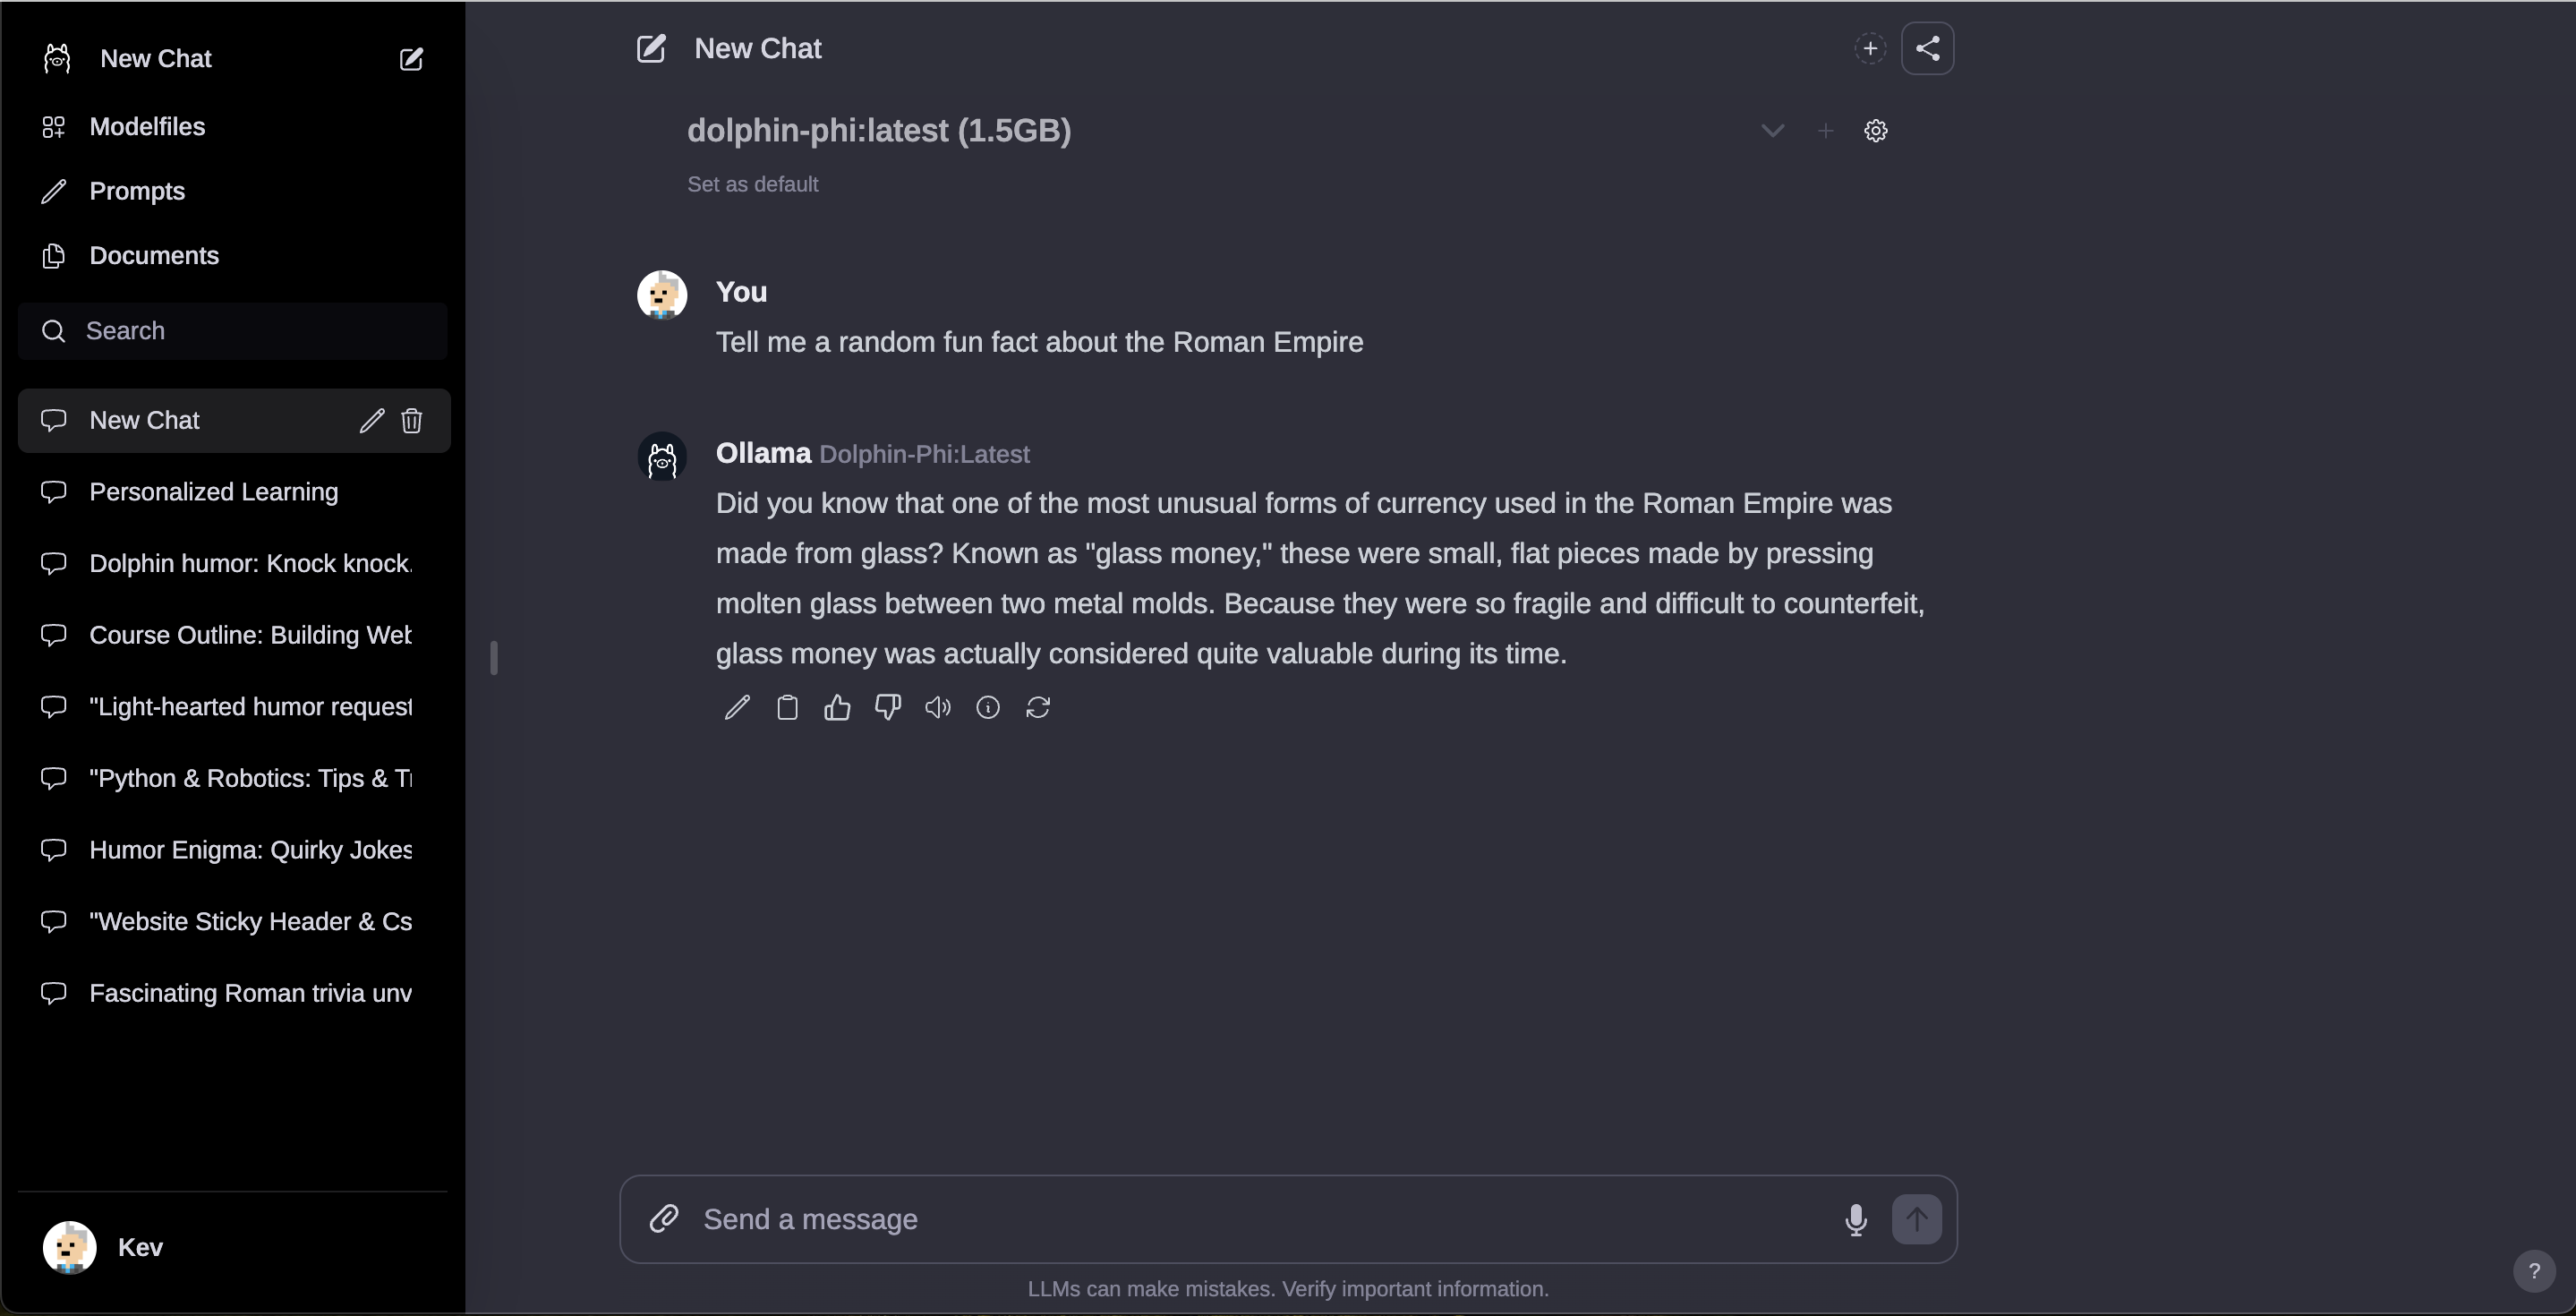Screen dimensions: 2576x1316
Task: Copy the Ollama response to clipboard
Action: (x=787, y=708)
